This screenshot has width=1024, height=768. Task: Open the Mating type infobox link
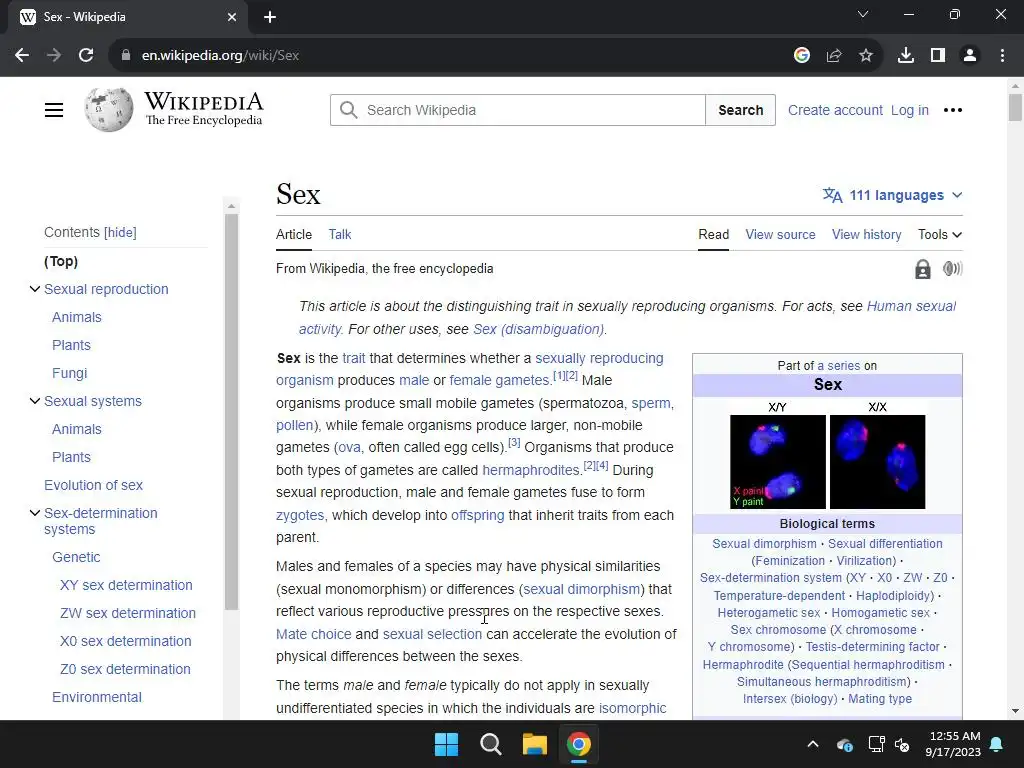[880, 699]
